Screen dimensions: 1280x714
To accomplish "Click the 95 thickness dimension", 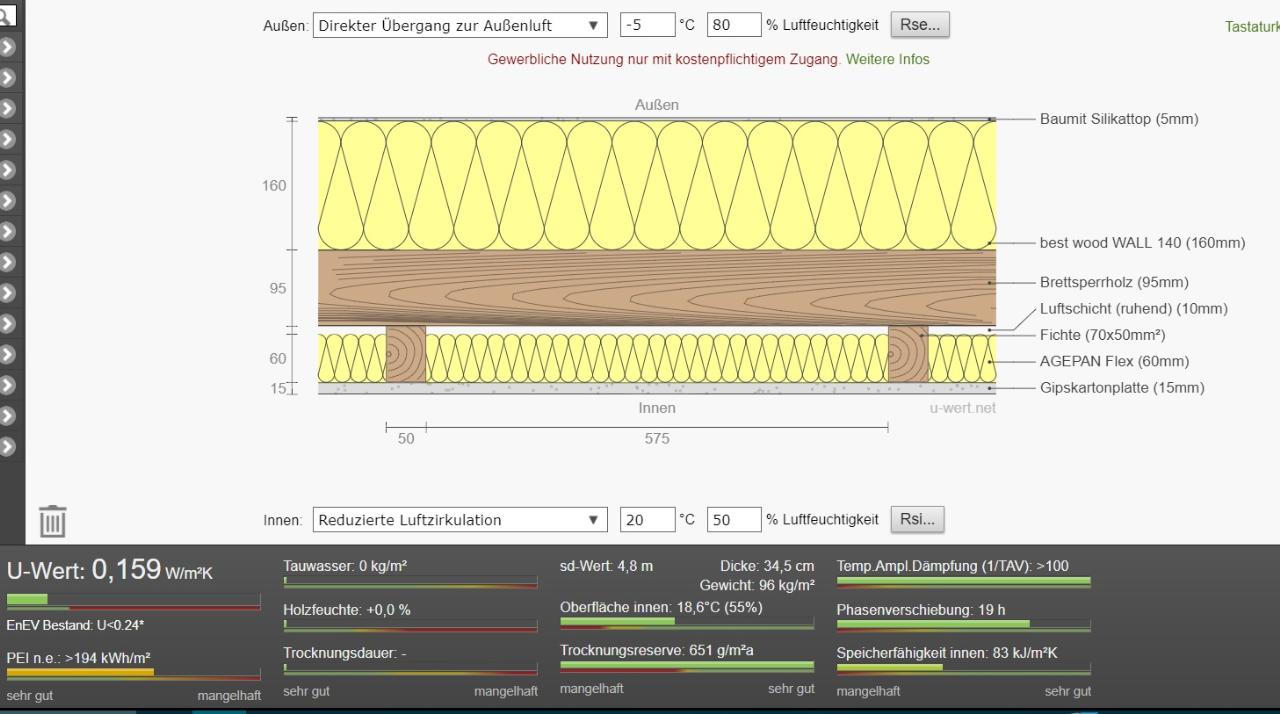I will (277, 288).
